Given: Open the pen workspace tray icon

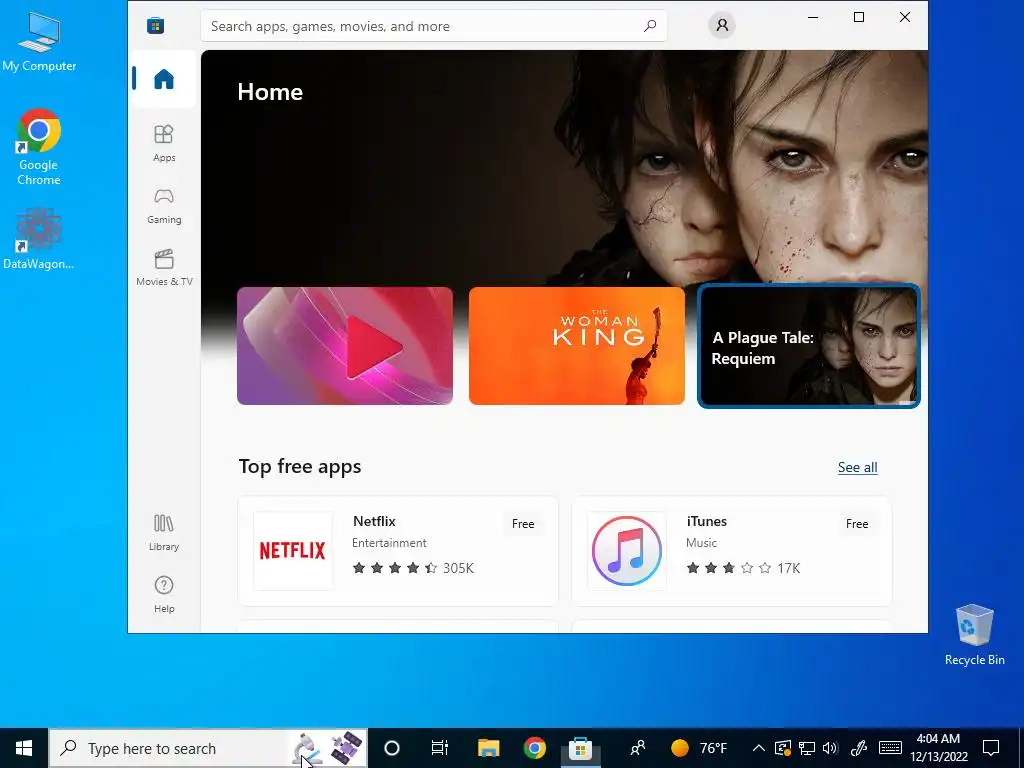Looking at the screenshot, I should (x=859, y=748).
